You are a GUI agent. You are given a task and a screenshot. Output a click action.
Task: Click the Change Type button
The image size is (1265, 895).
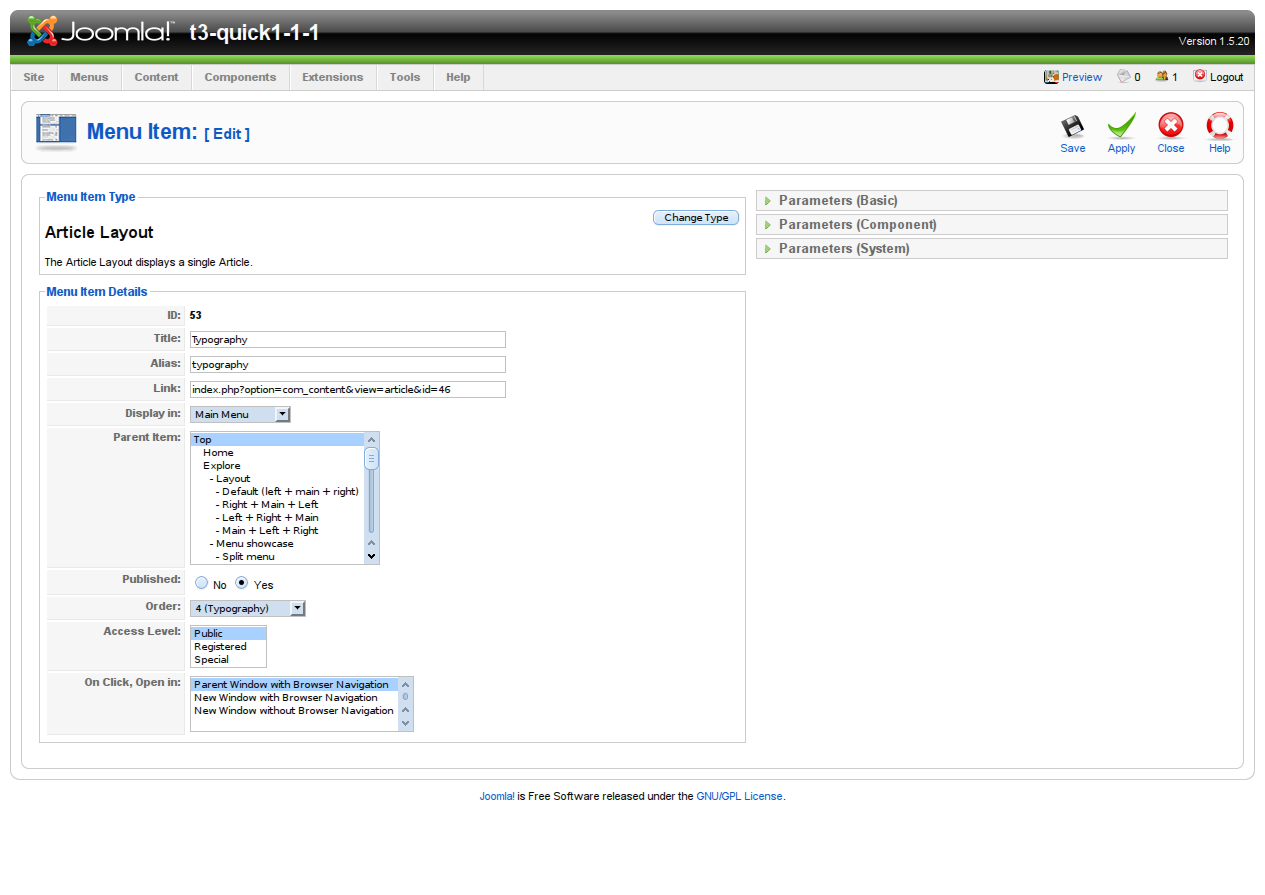point(696,218)
